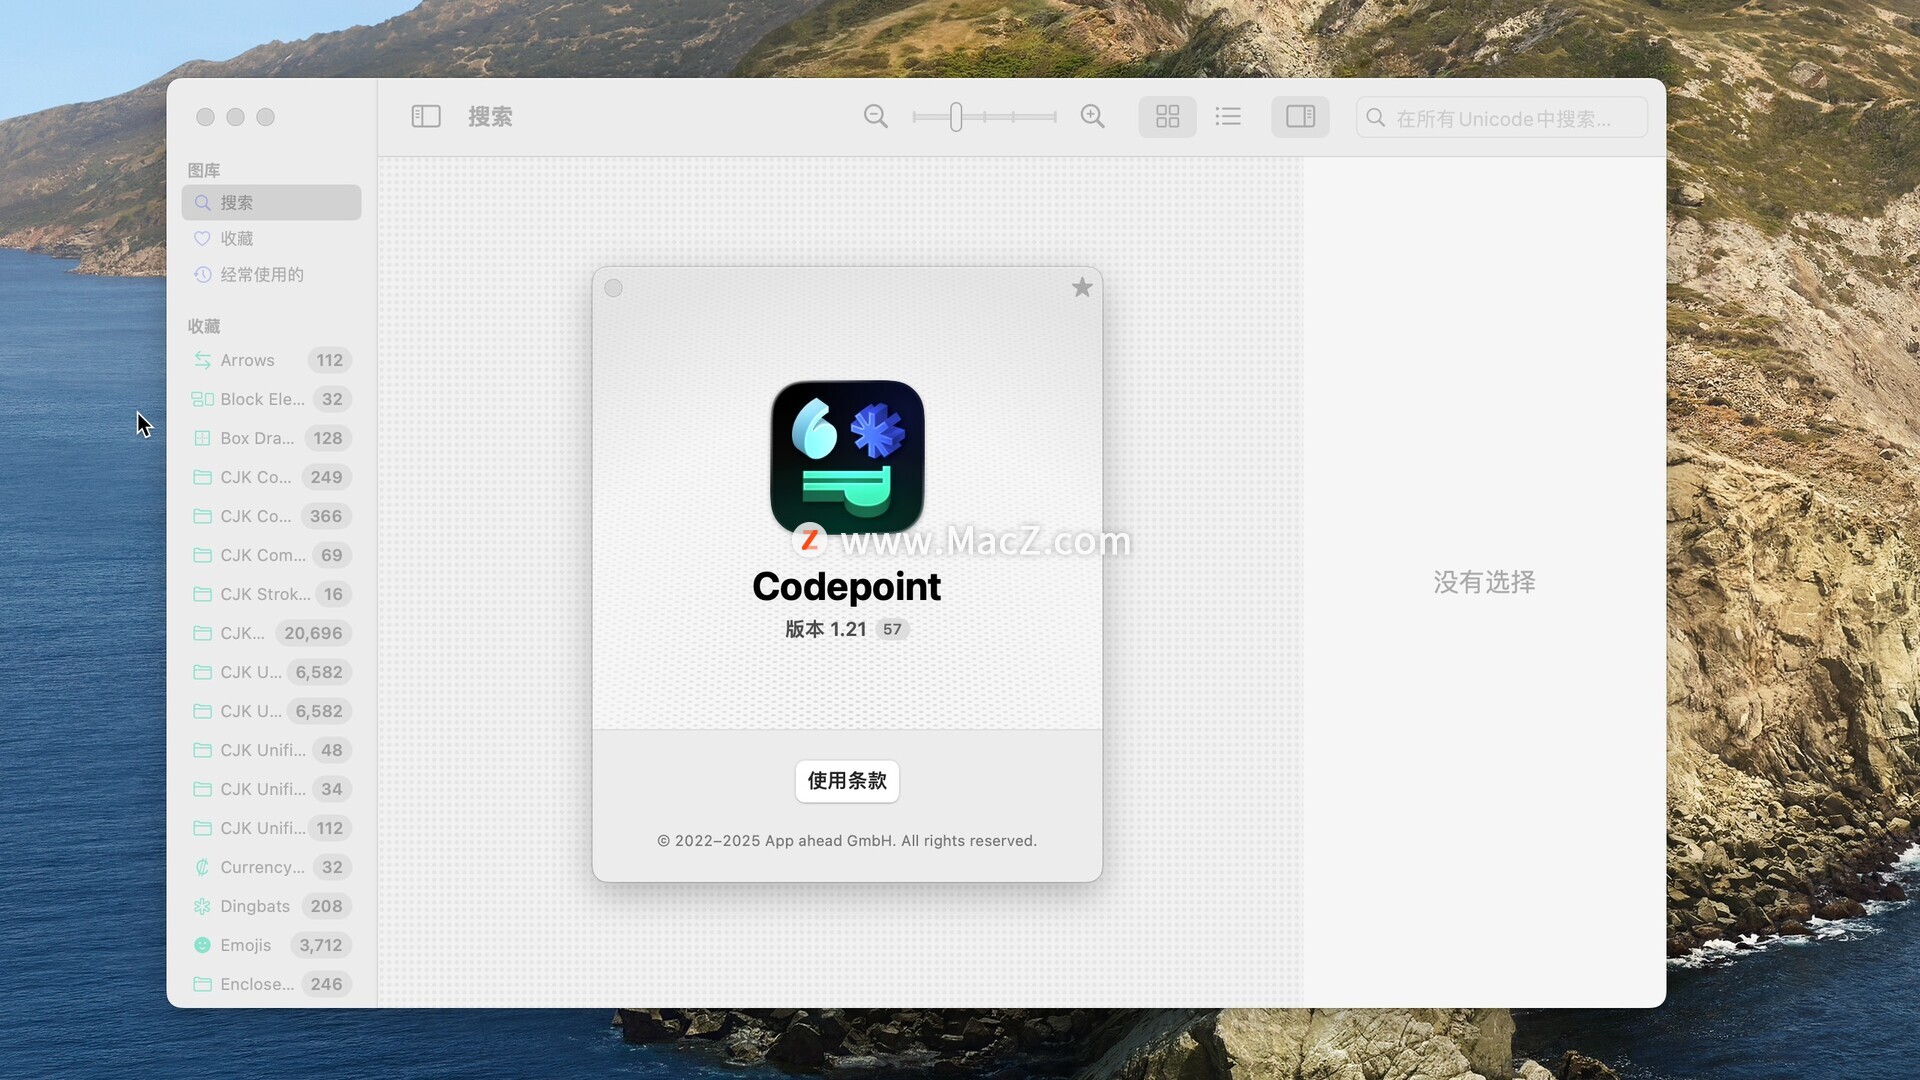Image resolution: width=1920 pixels, height=1080 pixels.
Task: Open the terms of use button
Action: tap(847, 781)
